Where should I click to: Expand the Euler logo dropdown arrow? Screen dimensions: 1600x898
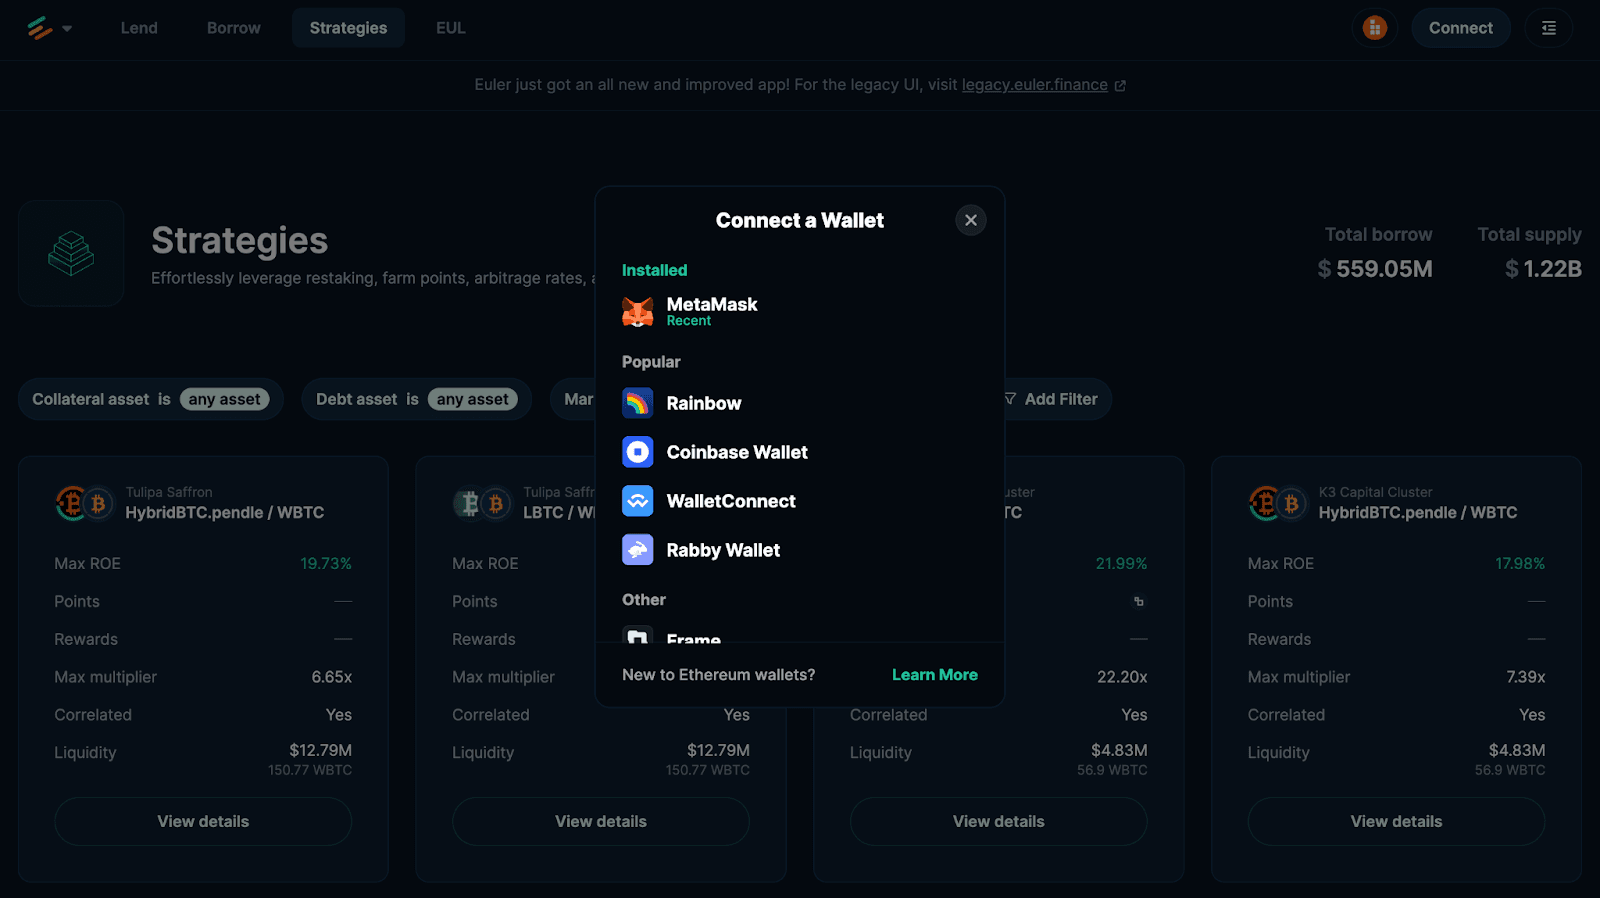point(67,28)
